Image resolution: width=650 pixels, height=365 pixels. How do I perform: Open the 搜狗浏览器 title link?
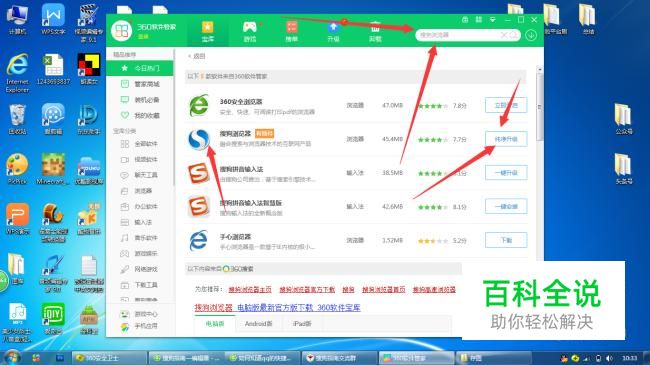(235, 134)
